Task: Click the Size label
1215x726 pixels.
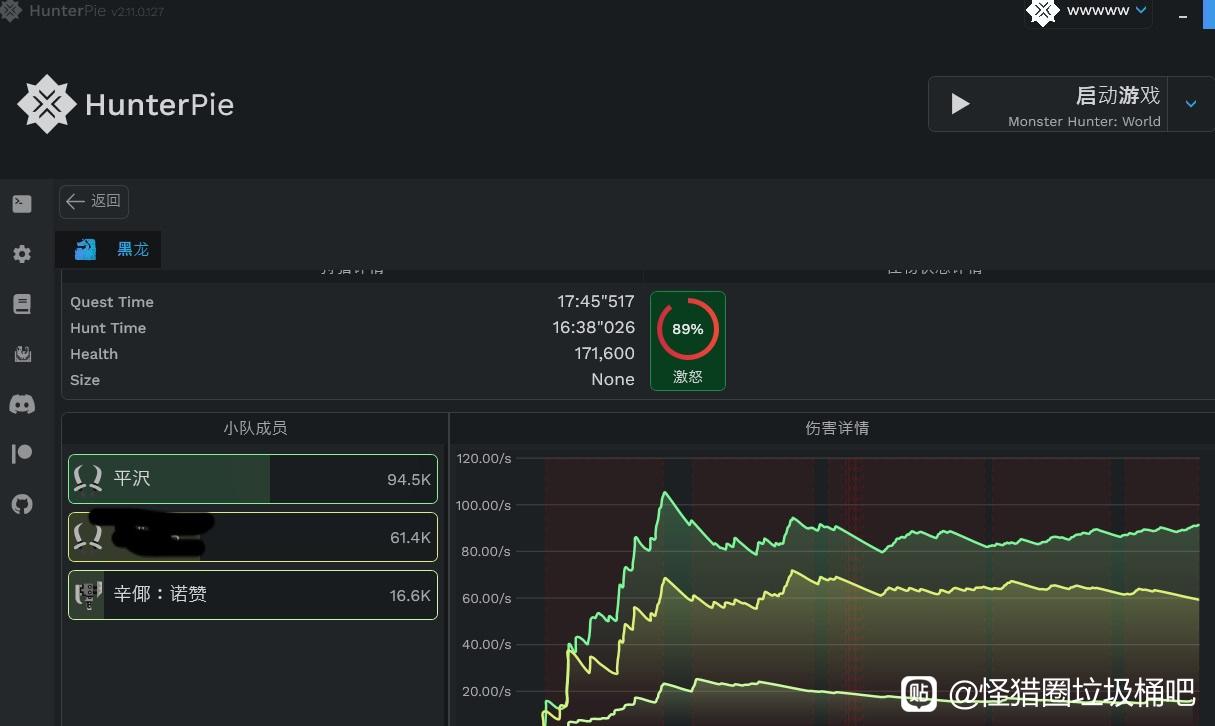Action: tap(85, 380)
